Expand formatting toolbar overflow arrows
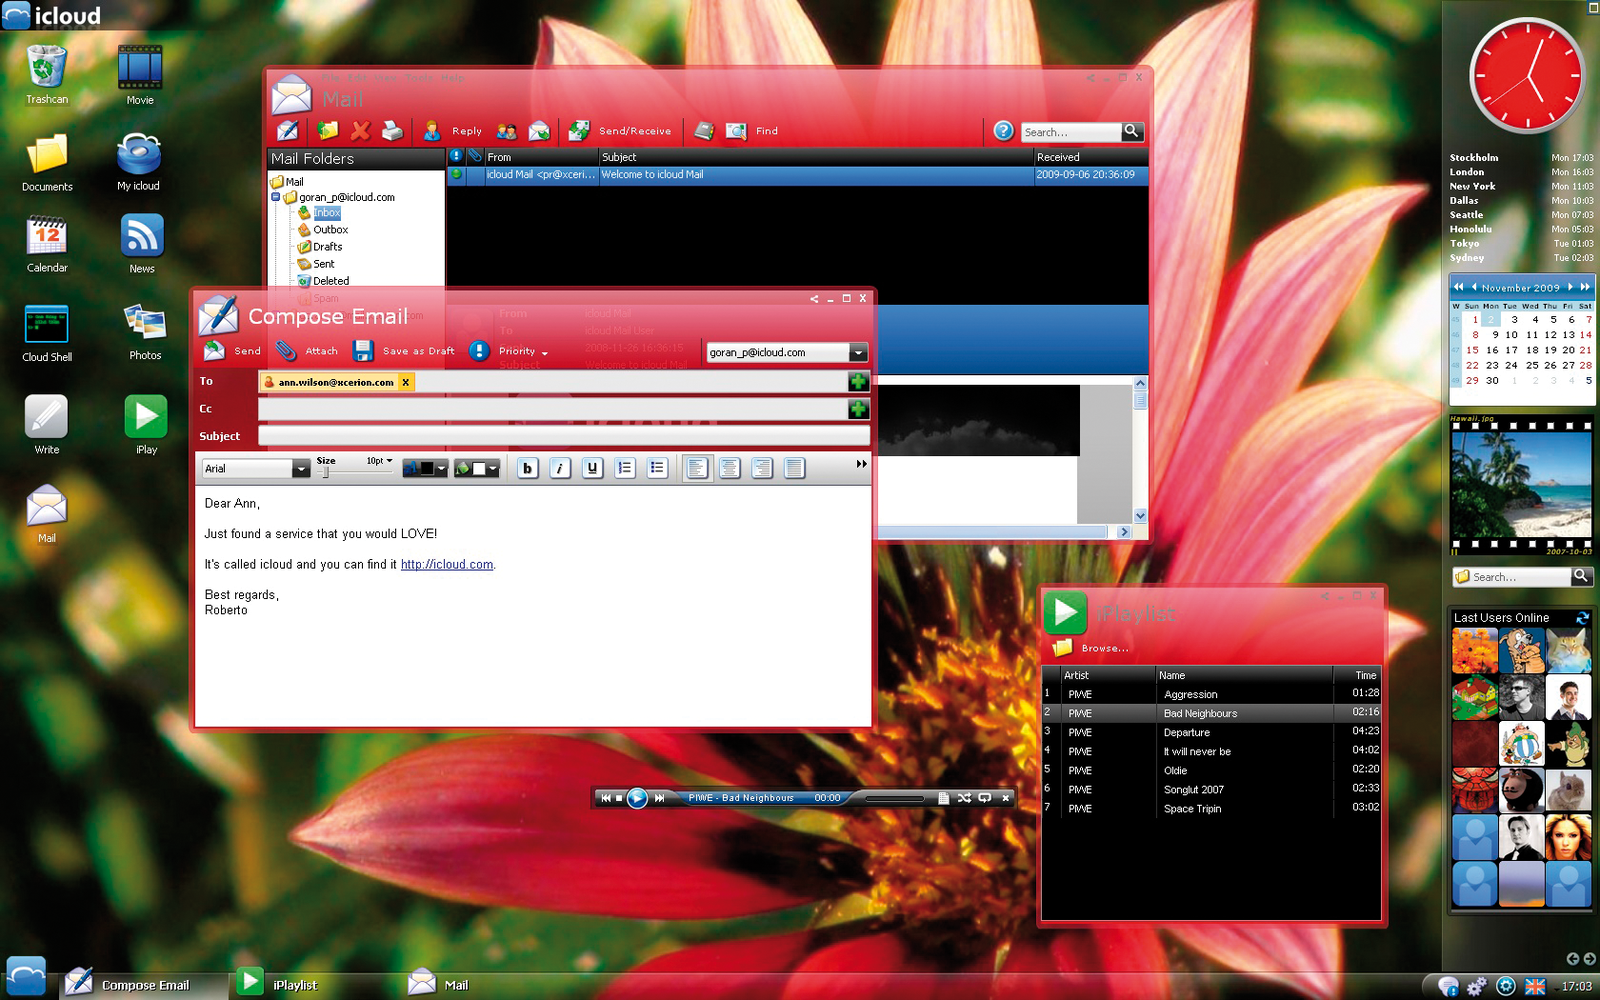The image size is (1600, 1000). pos(861,464)
